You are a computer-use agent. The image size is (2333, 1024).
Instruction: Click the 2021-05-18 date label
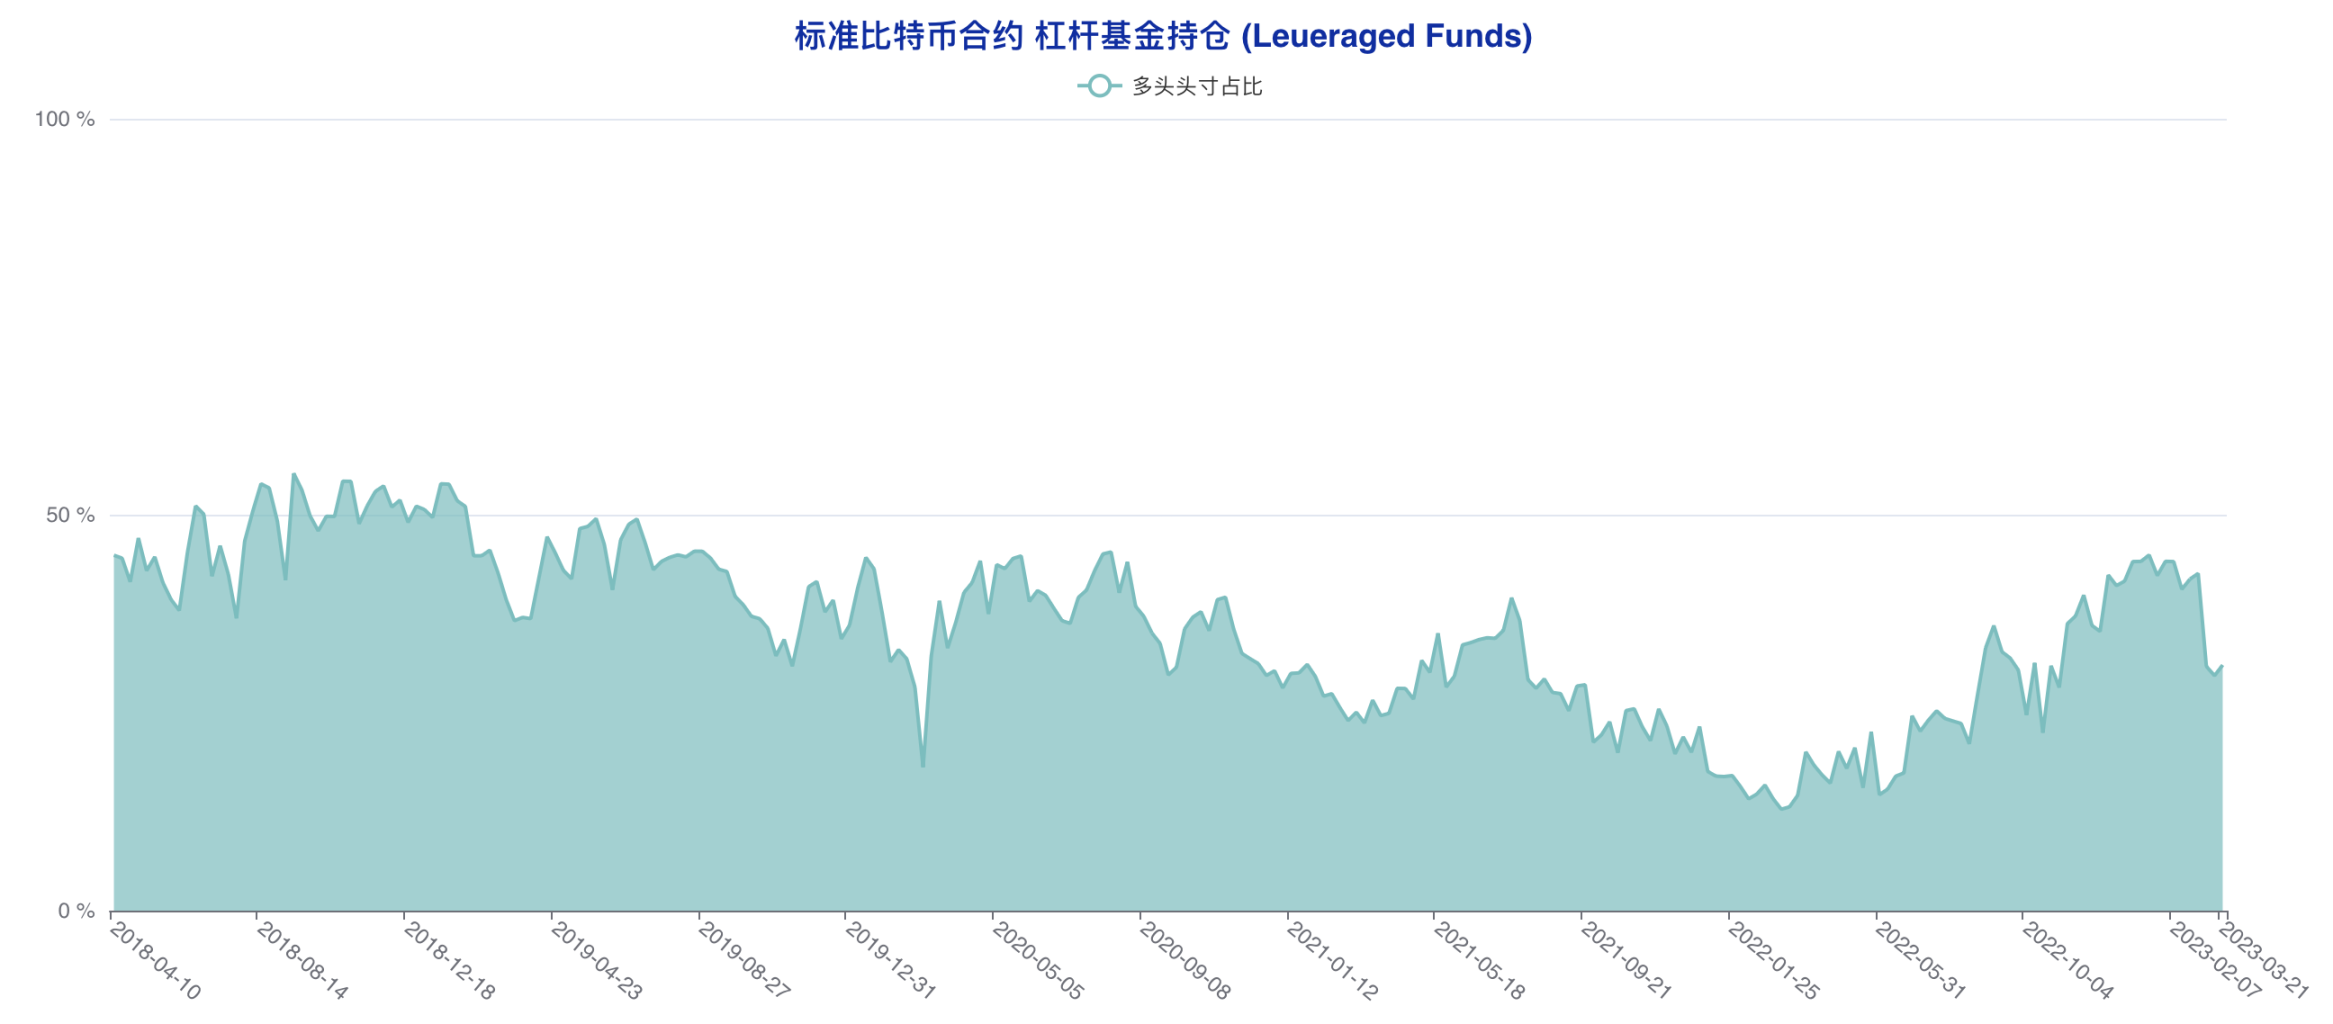(x=1479, y=960)
